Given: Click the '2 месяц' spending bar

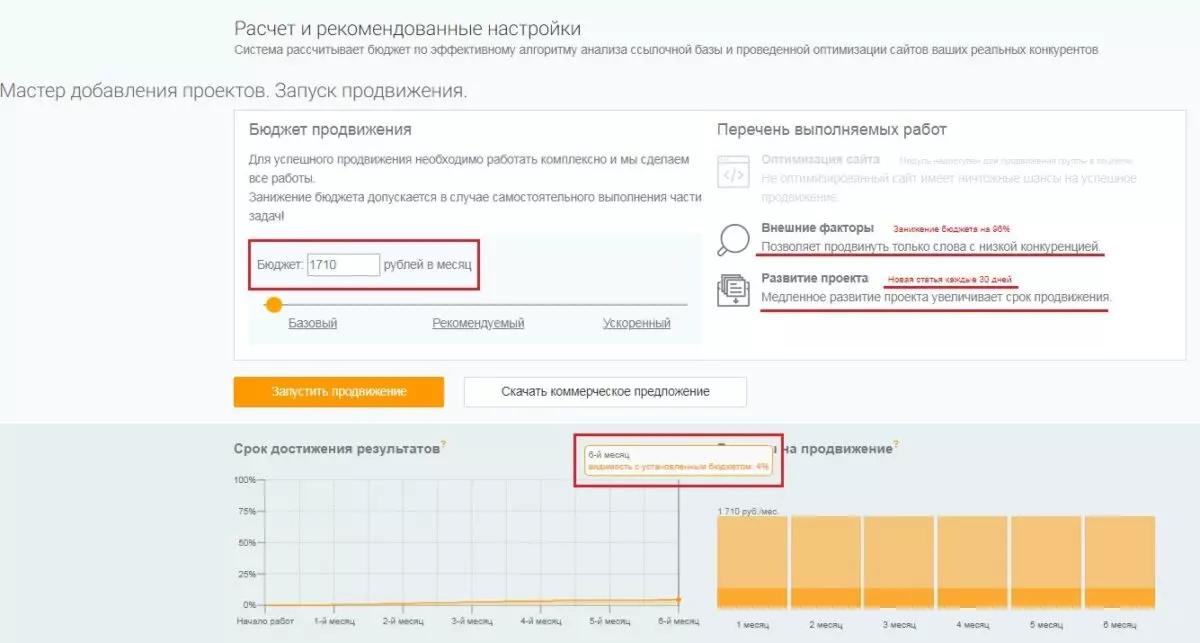Looking at the screenshot, I should click(x=826, y=562).
